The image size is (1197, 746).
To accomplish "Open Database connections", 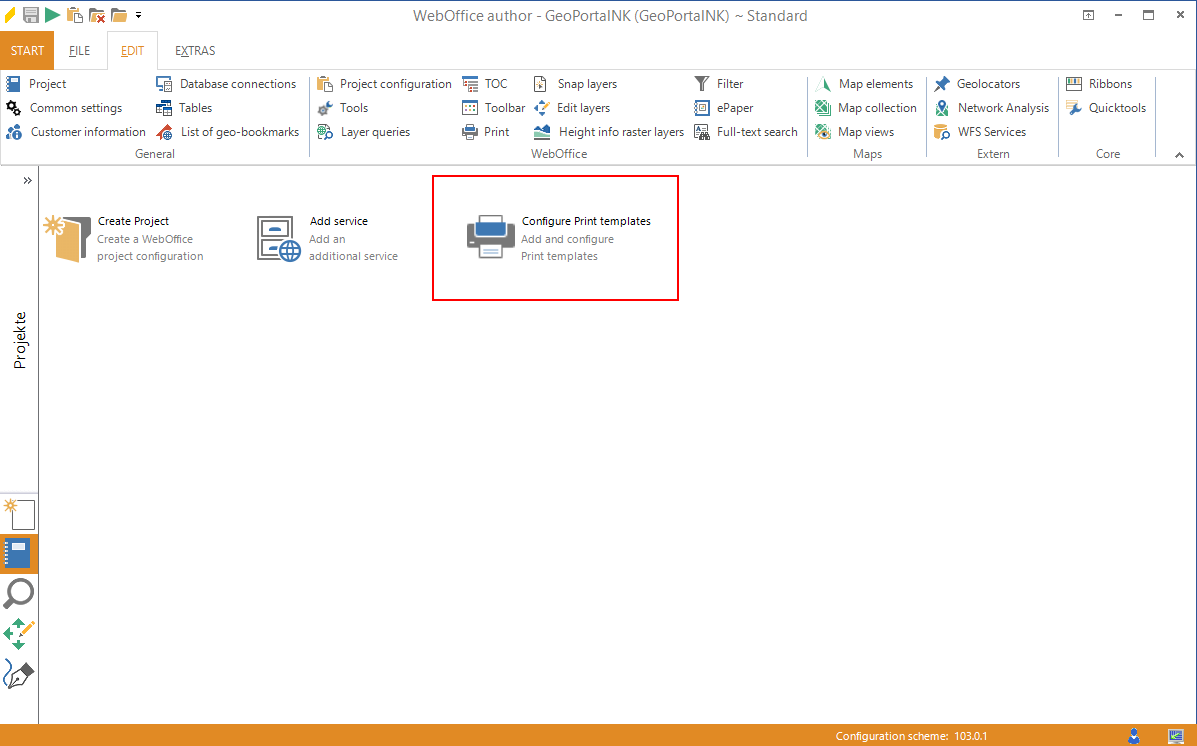I will coord(226,84).
